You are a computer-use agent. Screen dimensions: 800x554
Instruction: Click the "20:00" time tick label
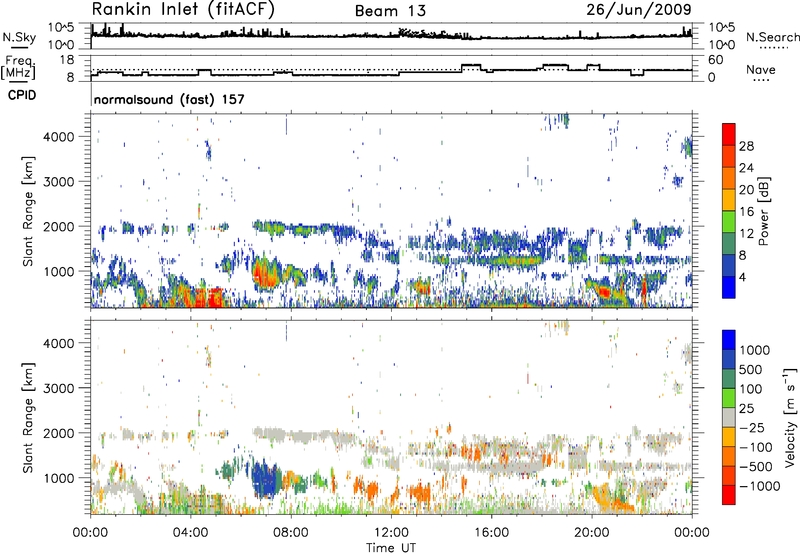592,533
